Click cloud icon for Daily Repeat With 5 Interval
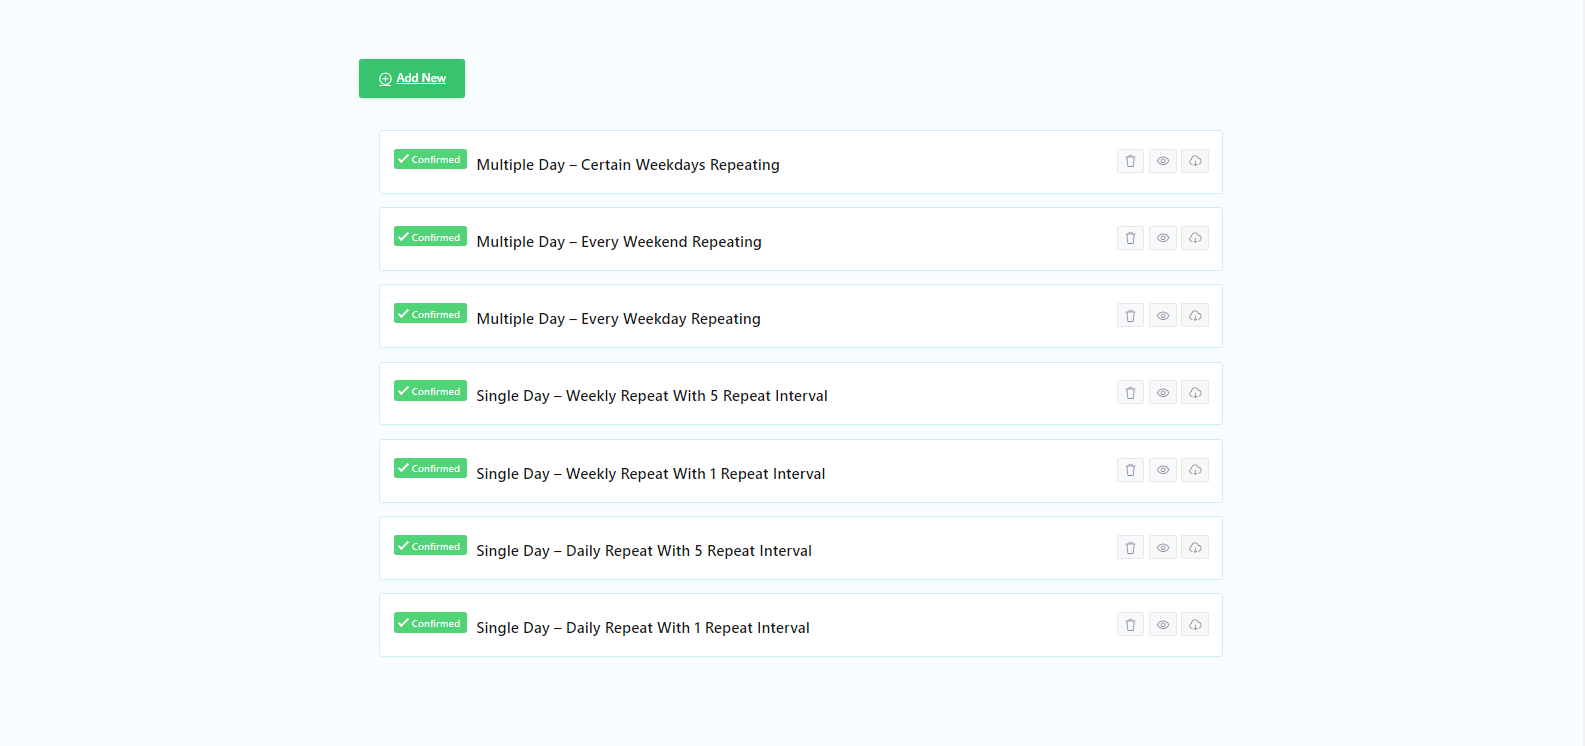 [1195, 548]
